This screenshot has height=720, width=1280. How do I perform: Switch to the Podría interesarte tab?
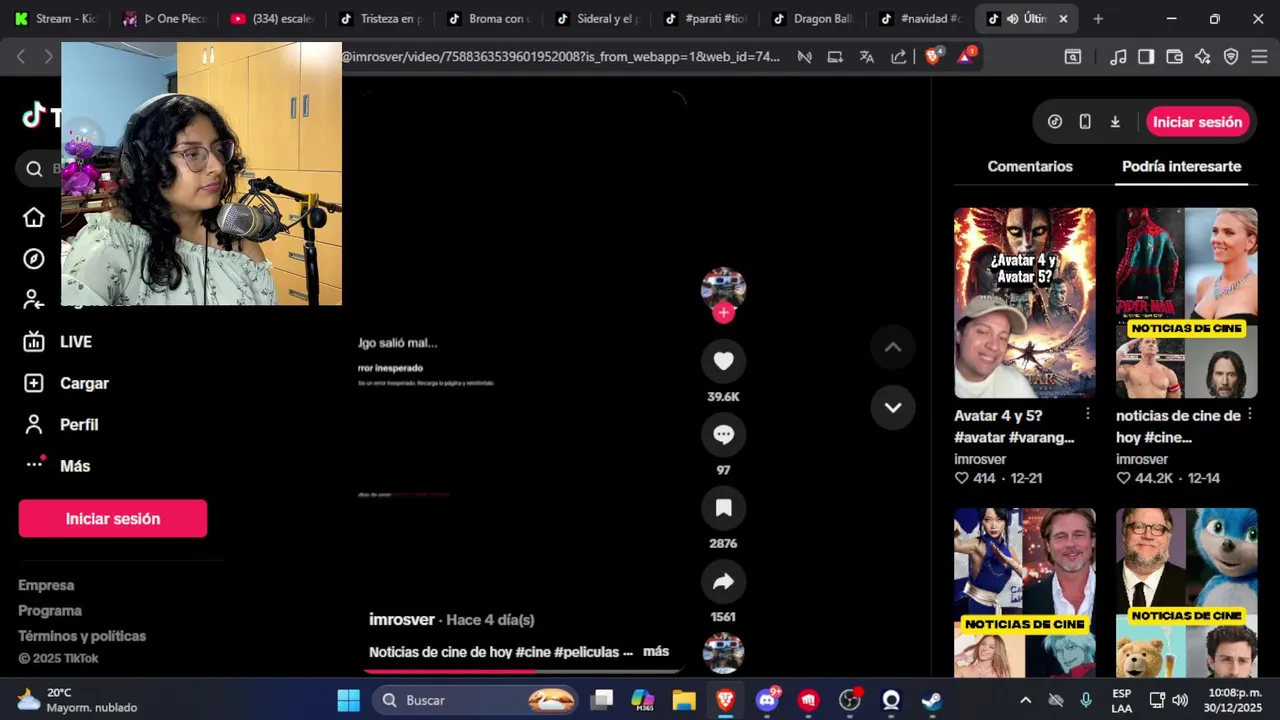coord(1181,166)
